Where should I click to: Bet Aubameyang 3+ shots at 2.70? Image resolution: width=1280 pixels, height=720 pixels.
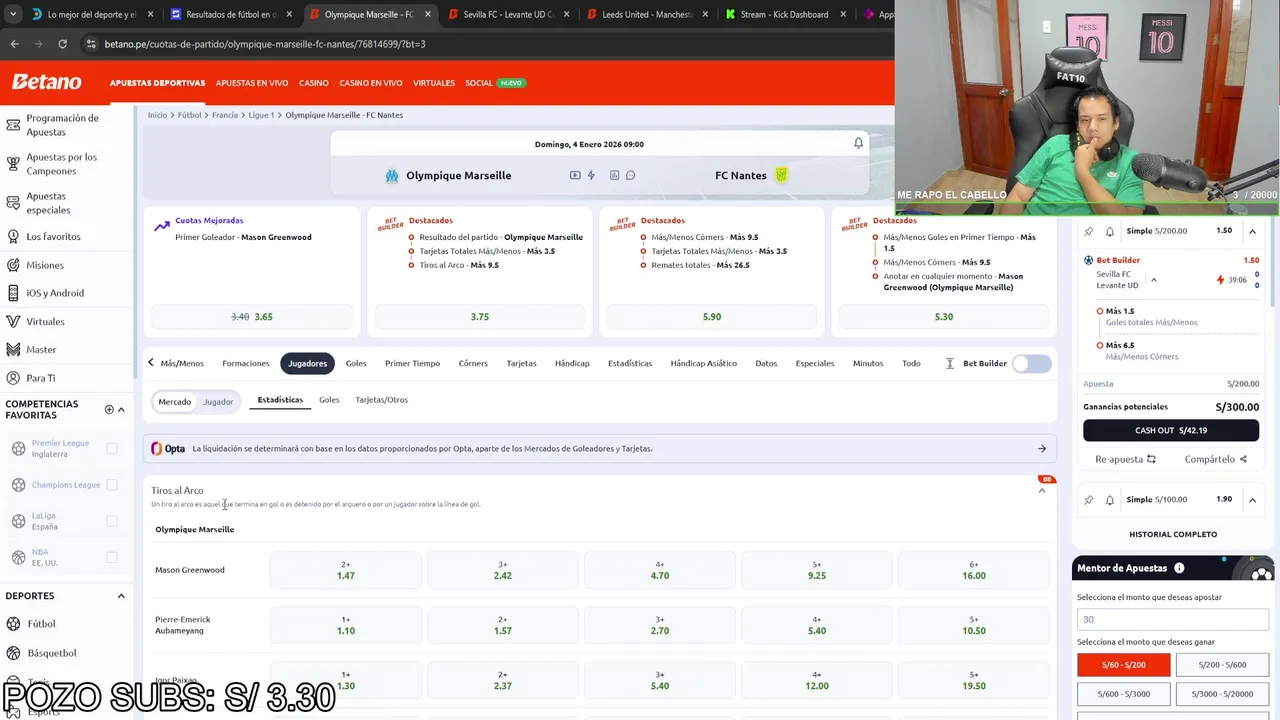click(x=660, y=625)
